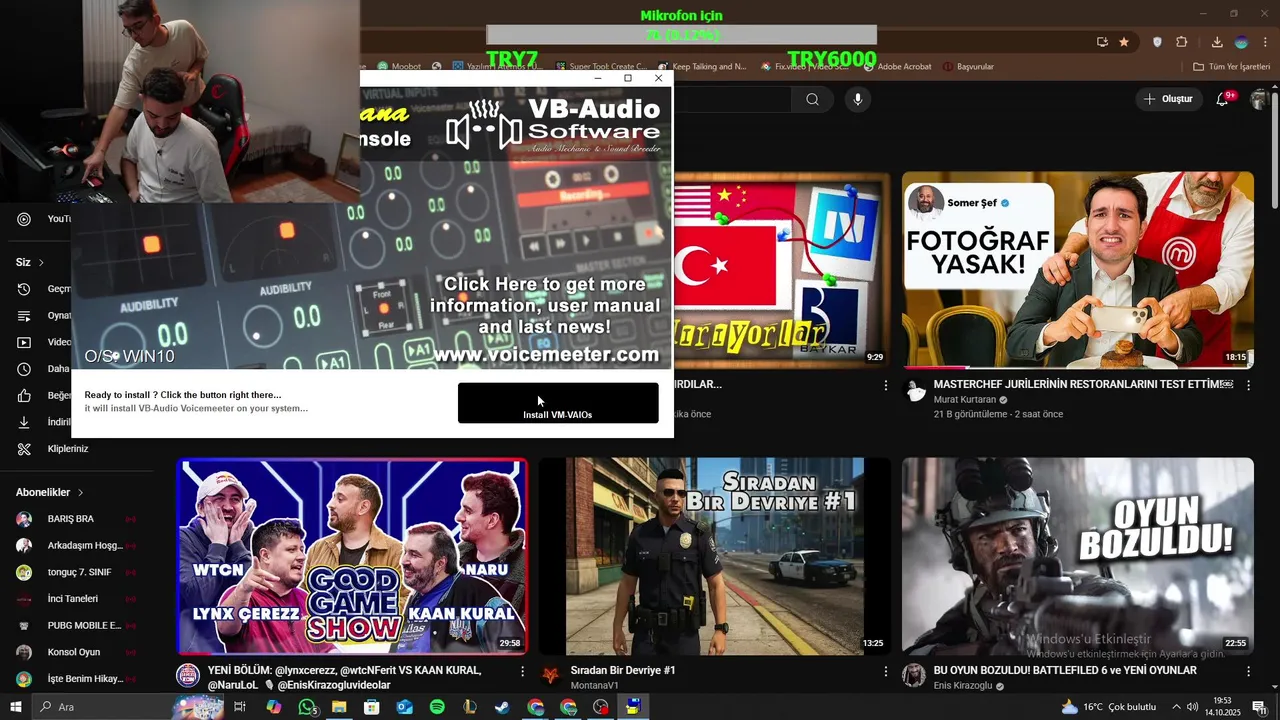Open Windows notification center icon
The image size is (1280, 720).
tap(1259, 707)
